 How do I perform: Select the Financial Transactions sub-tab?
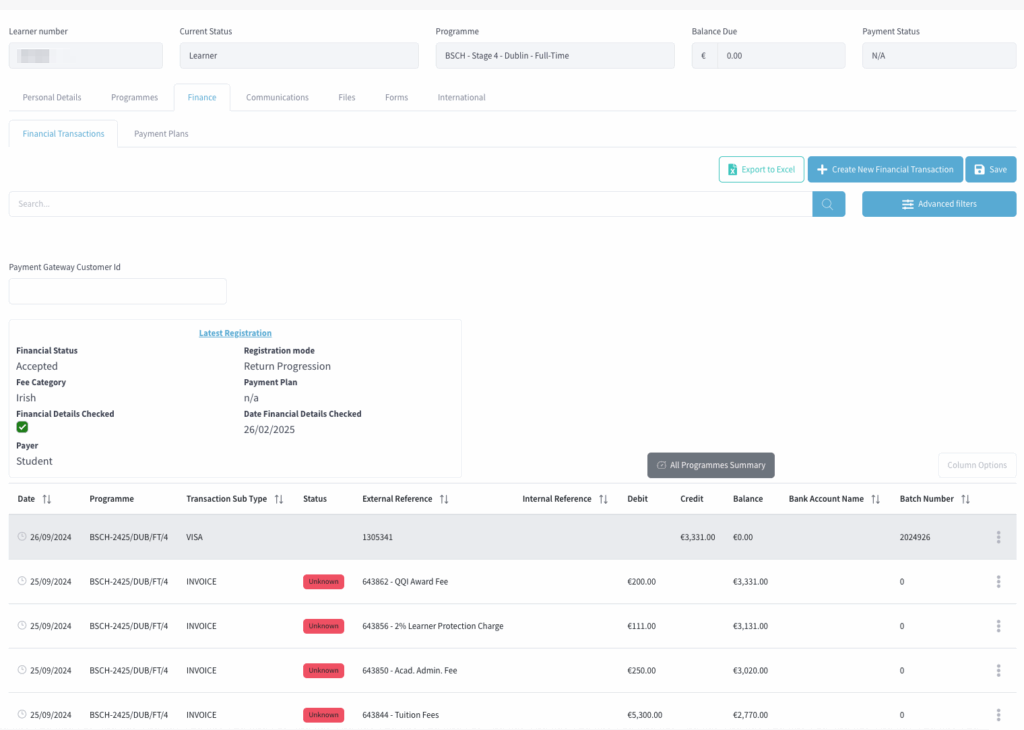point(63,134)
